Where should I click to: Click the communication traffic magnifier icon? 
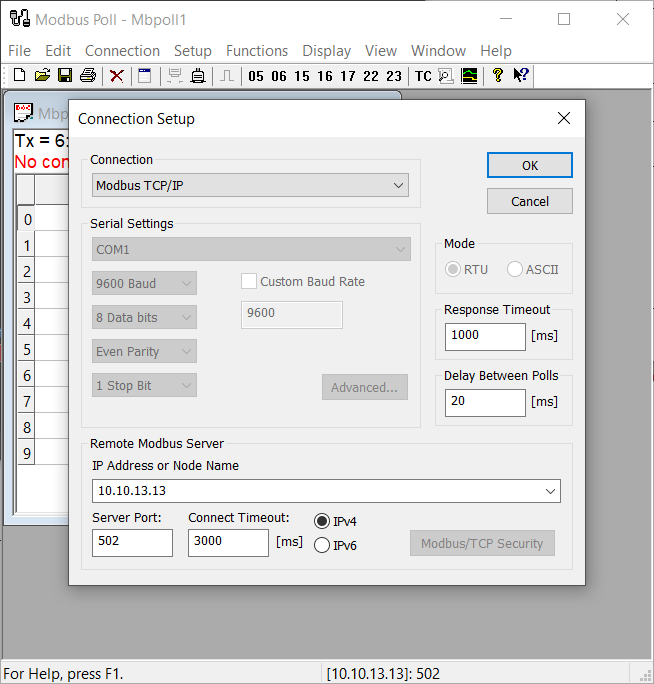[x=446, y=76]
